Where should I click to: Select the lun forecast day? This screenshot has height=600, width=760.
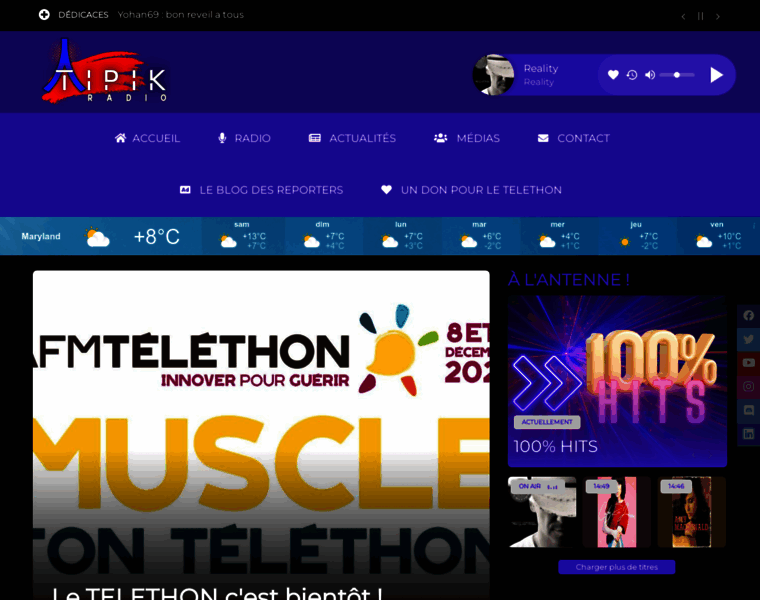[x=402, y=236]
